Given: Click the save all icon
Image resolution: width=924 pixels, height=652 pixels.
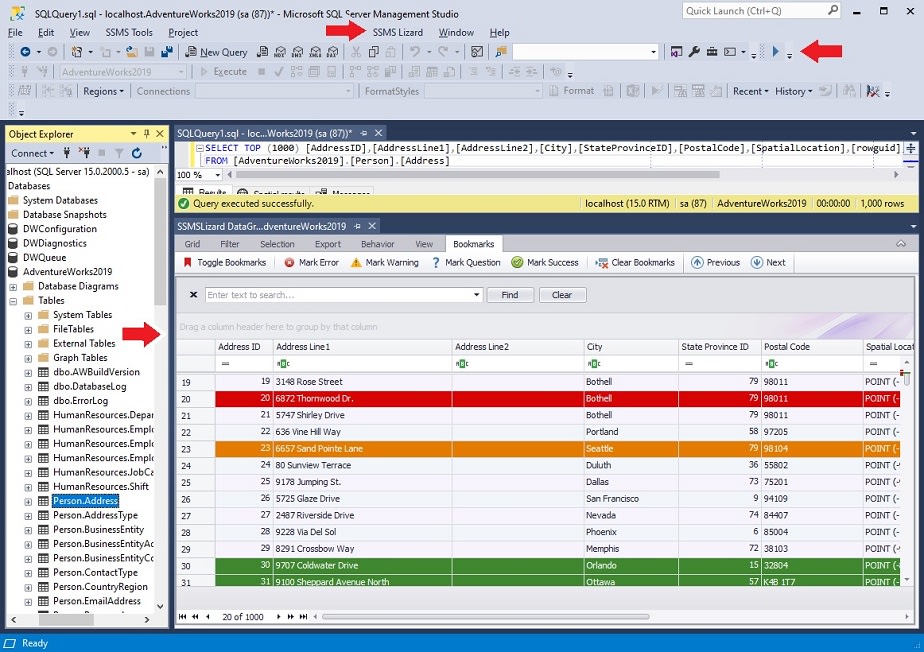Looking at the screenshot, I should click(167, 52).
